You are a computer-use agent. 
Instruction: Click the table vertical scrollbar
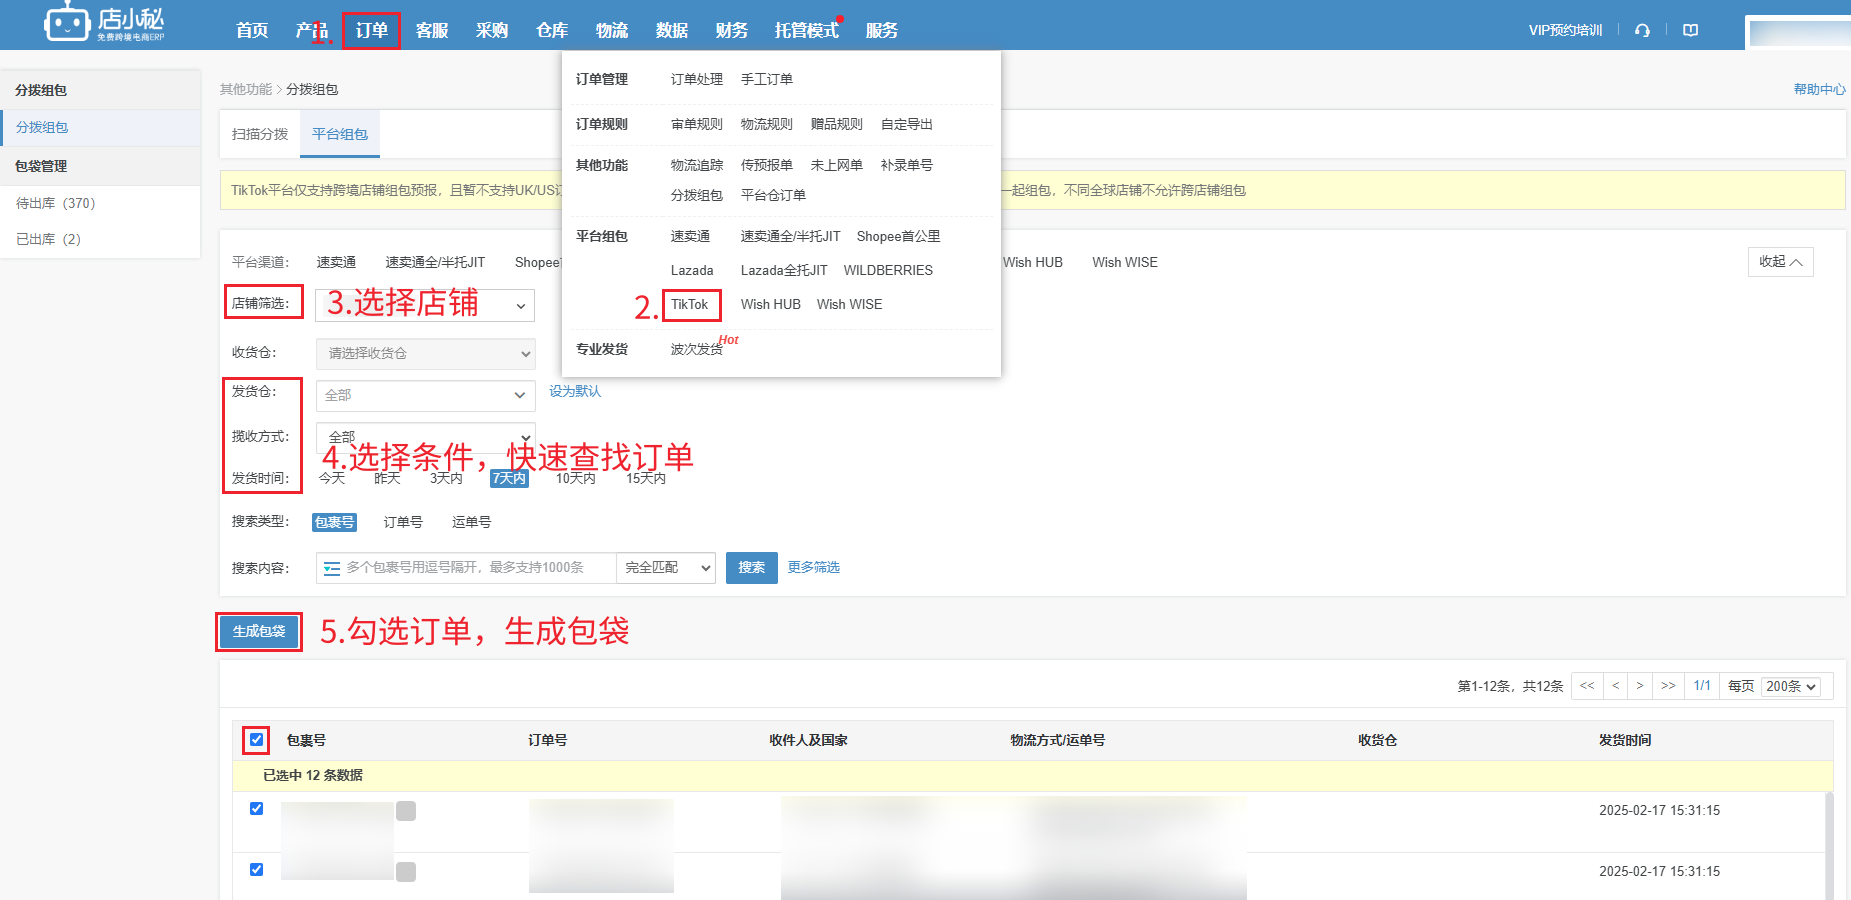pyautogui.click(x=1829, y=846)
